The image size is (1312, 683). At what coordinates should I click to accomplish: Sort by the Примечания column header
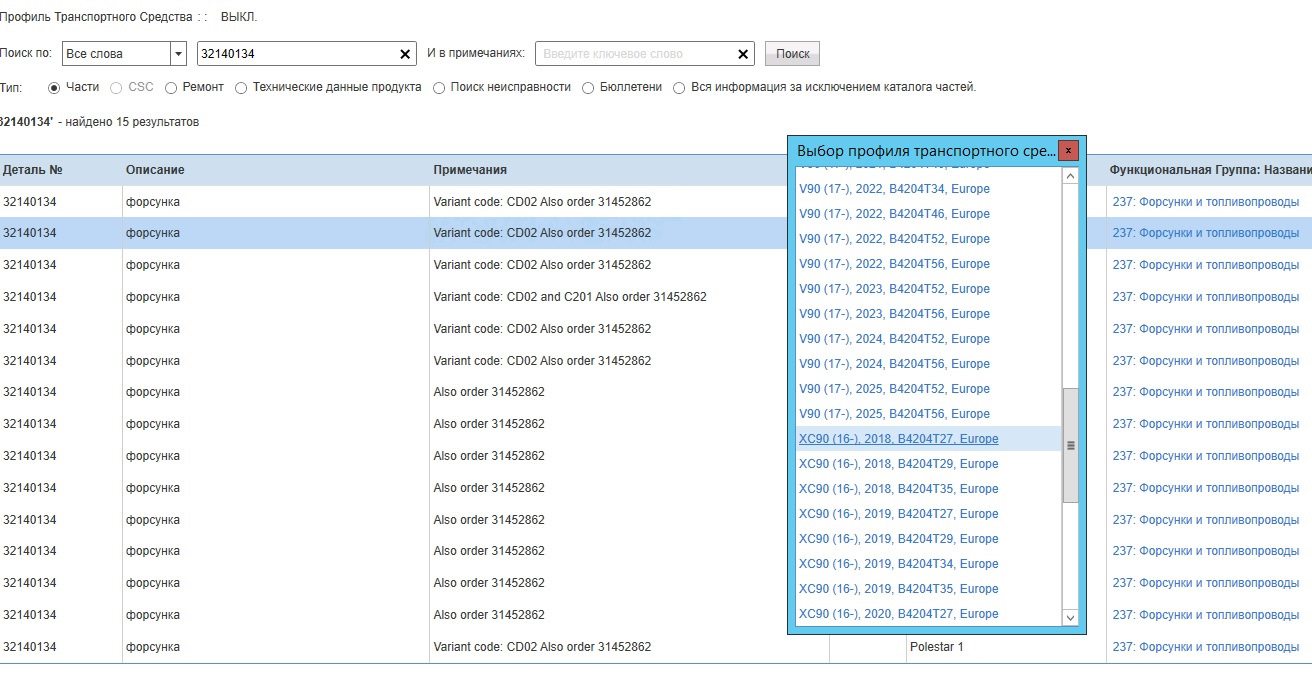(470, 170)
